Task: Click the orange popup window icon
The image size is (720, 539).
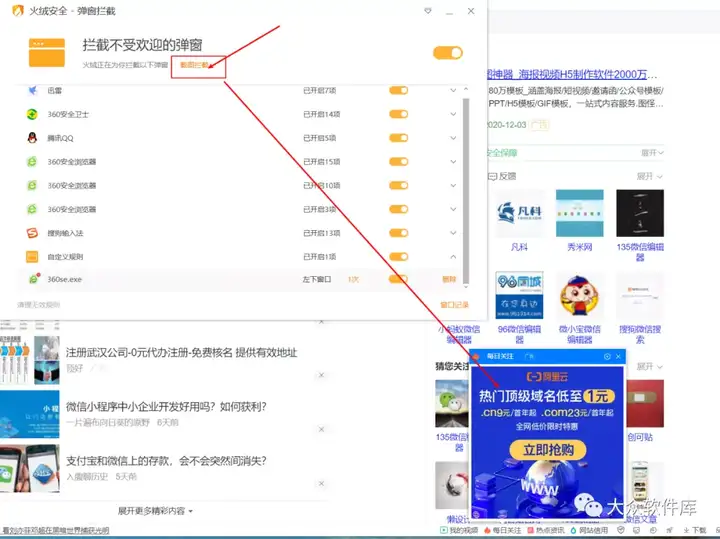Action: tap(47, 53)
